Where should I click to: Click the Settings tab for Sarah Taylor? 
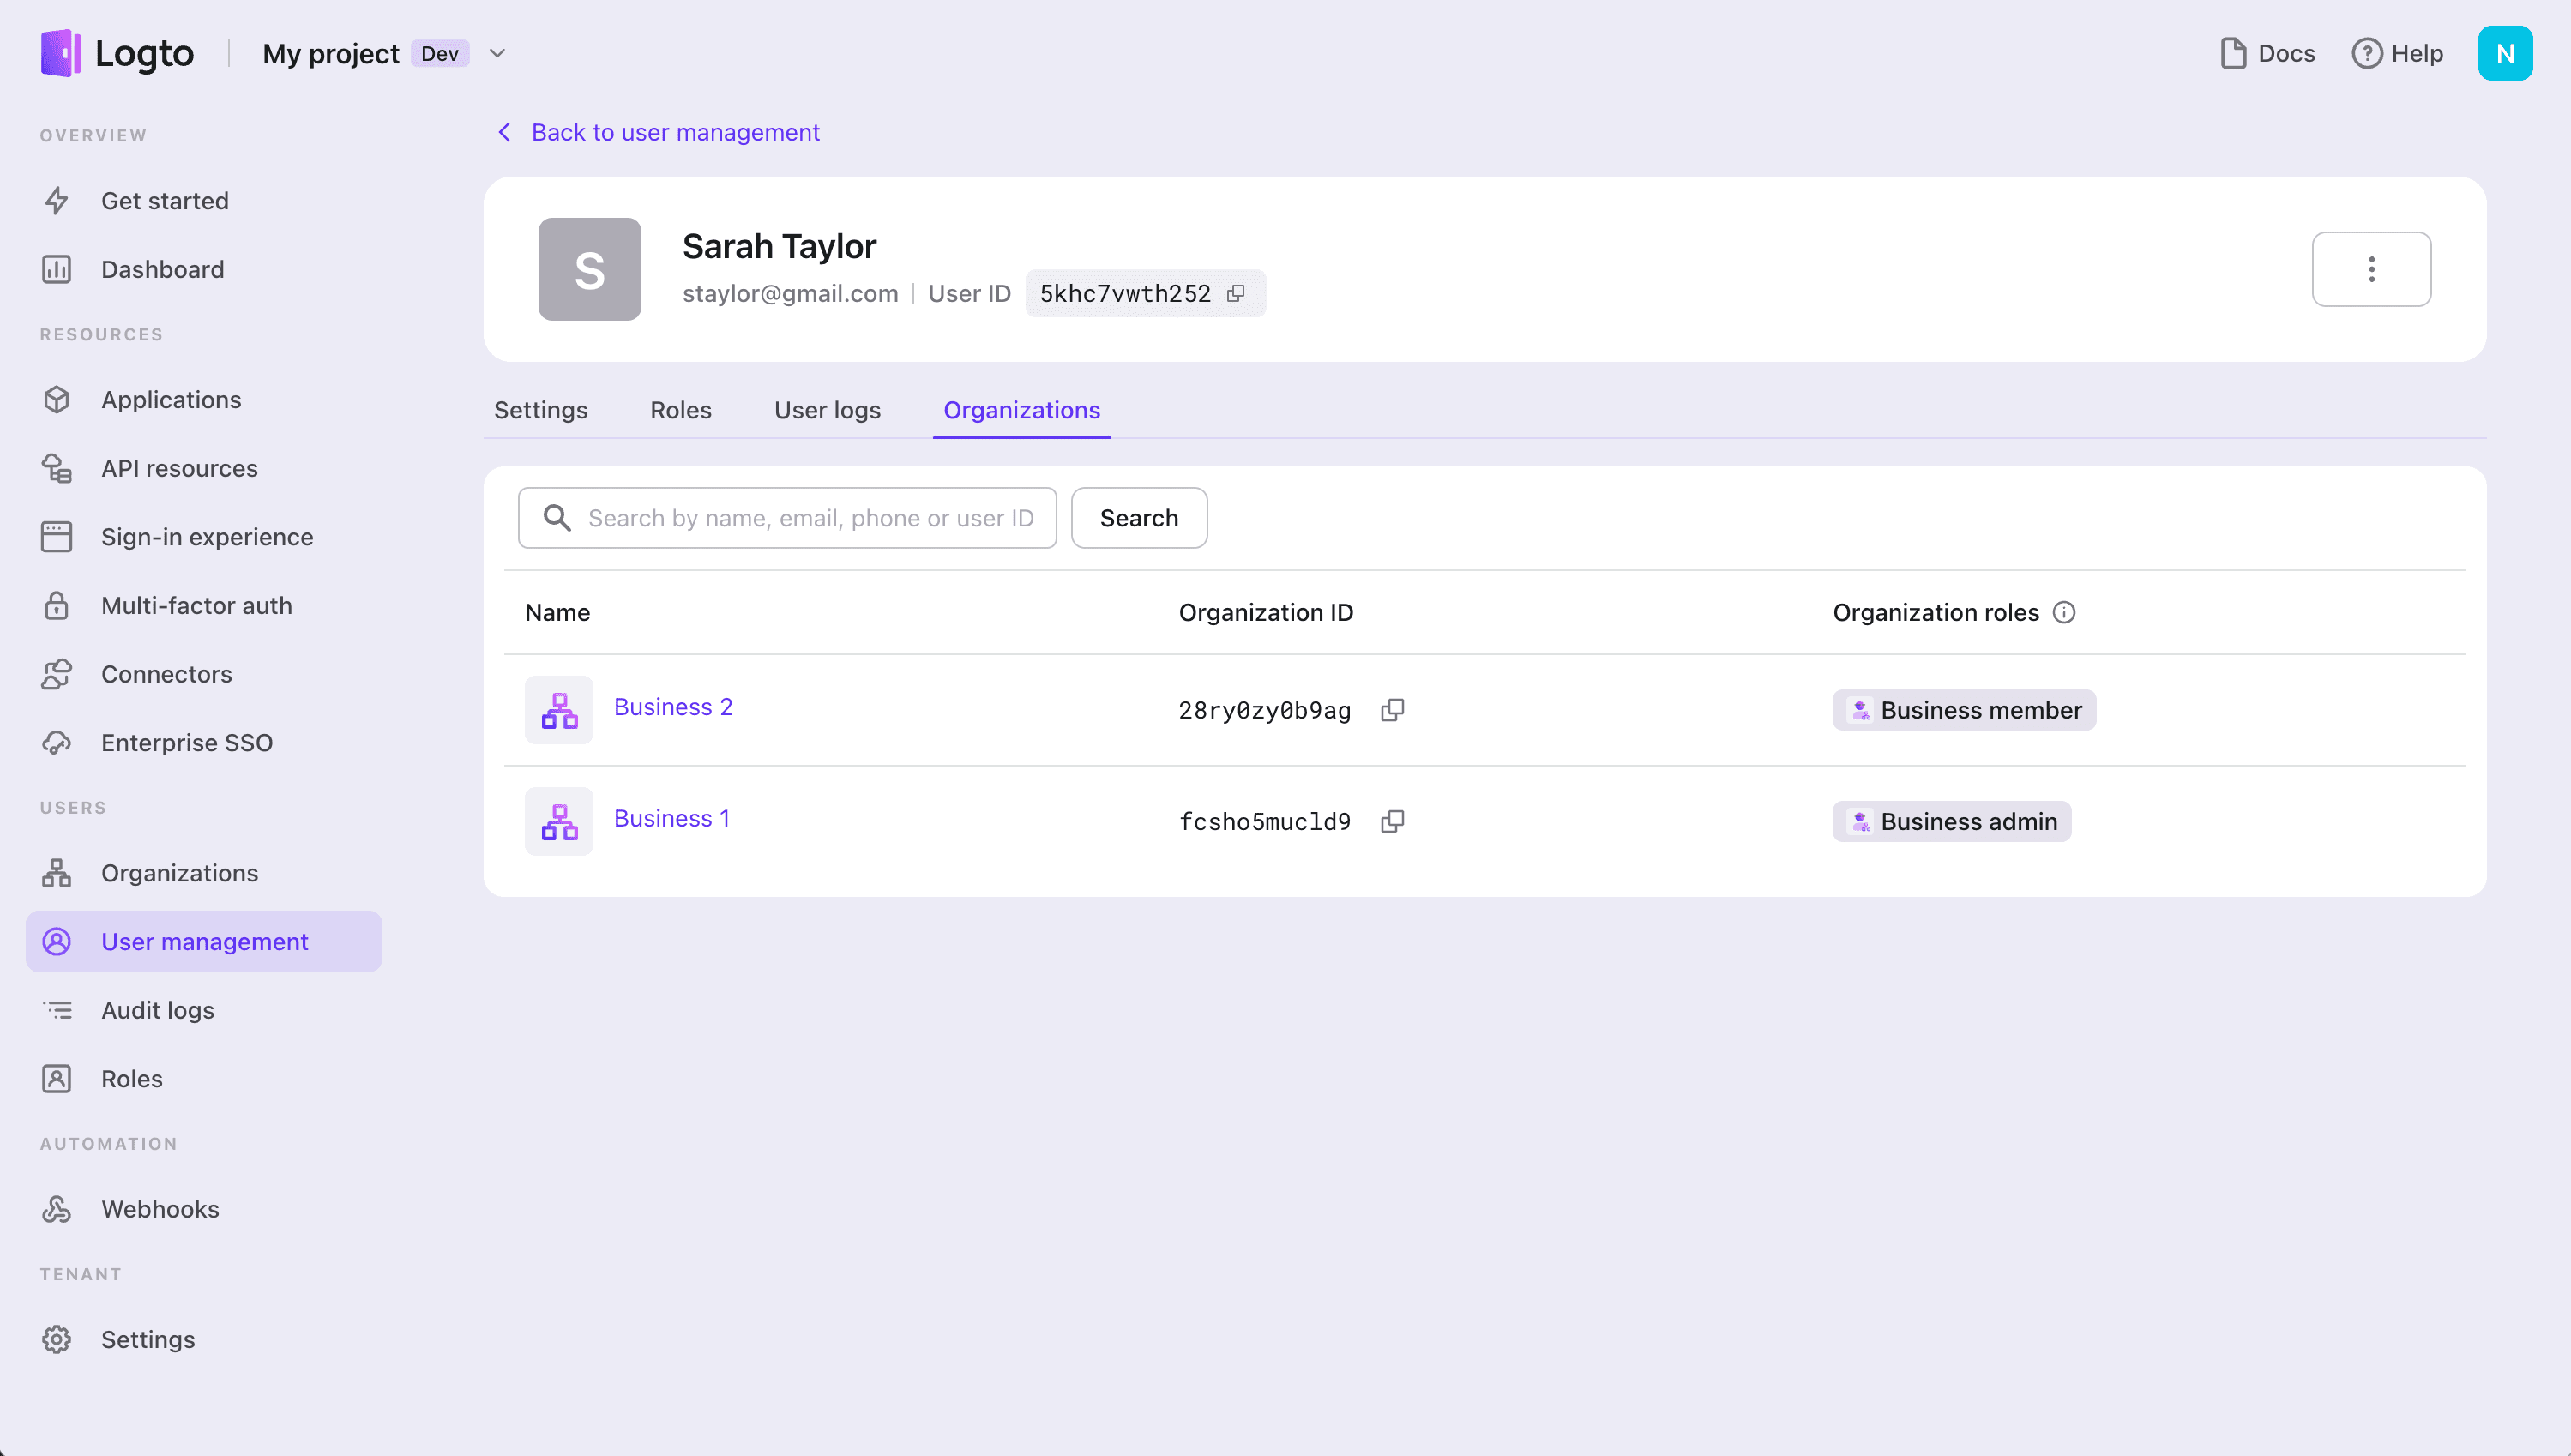click(x=540, y=409)
